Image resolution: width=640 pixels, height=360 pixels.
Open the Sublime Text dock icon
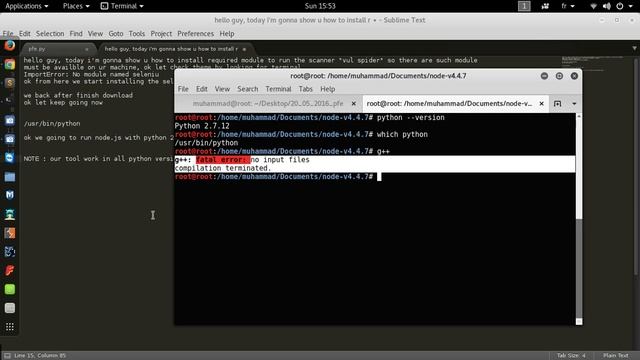click(10, 83)
